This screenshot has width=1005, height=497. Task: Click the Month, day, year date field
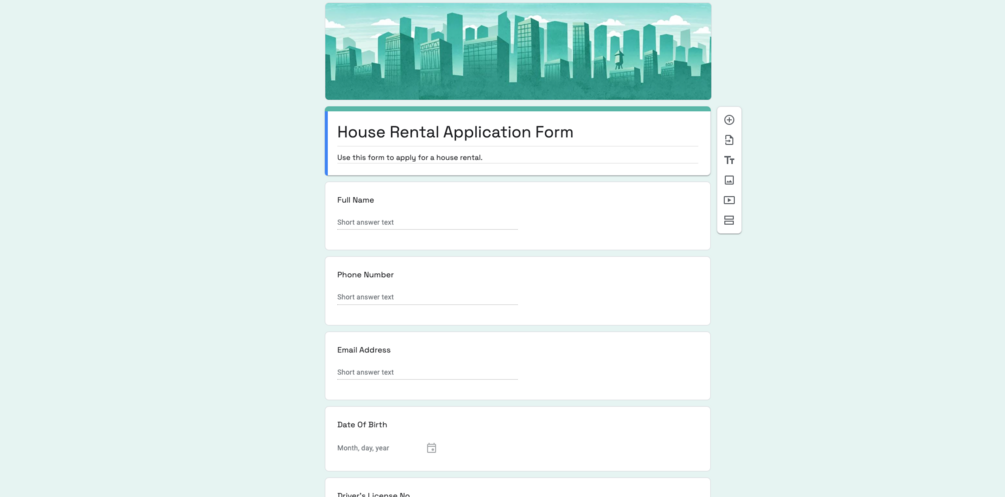pos(363,448)
